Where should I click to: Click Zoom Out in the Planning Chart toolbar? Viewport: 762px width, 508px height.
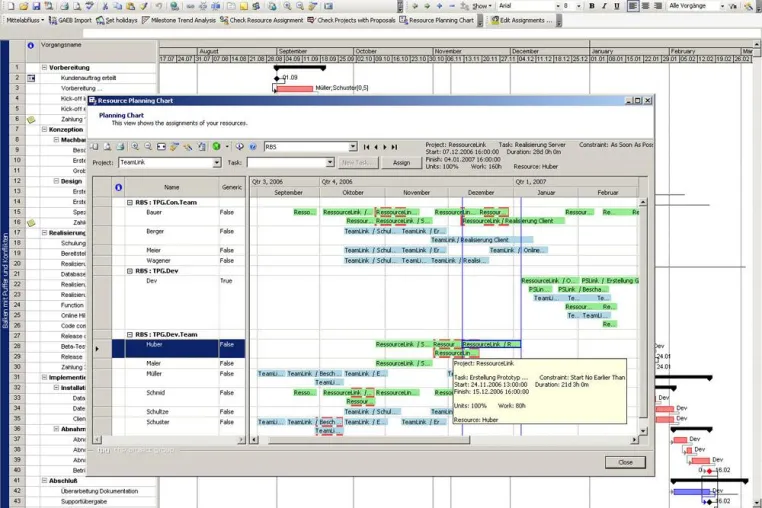(148, 146)
